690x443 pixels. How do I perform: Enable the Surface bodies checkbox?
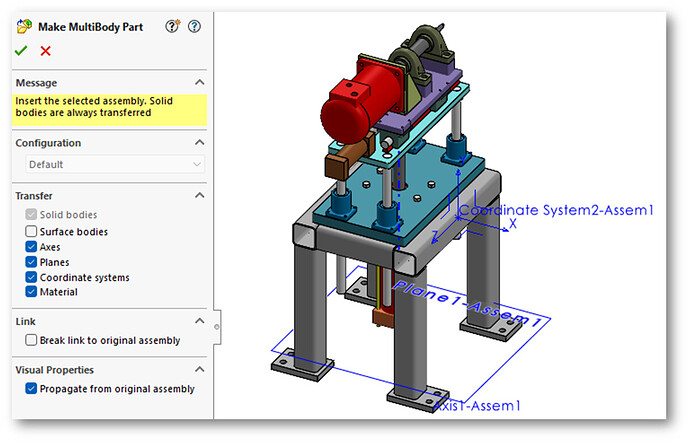(31, 231)
